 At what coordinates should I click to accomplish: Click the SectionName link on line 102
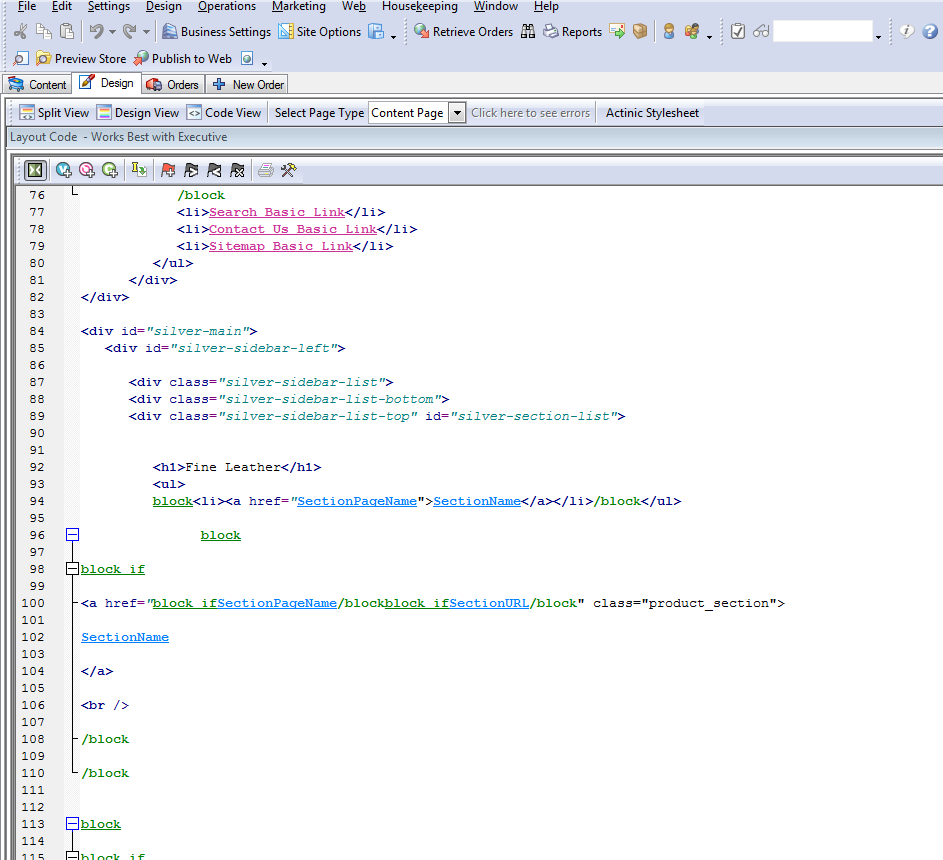point(125,637)
